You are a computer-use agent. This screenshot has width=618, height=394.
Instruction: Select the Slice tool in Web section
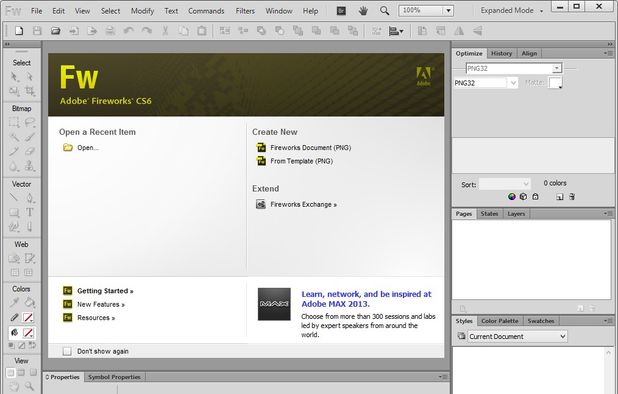point(30,258)
